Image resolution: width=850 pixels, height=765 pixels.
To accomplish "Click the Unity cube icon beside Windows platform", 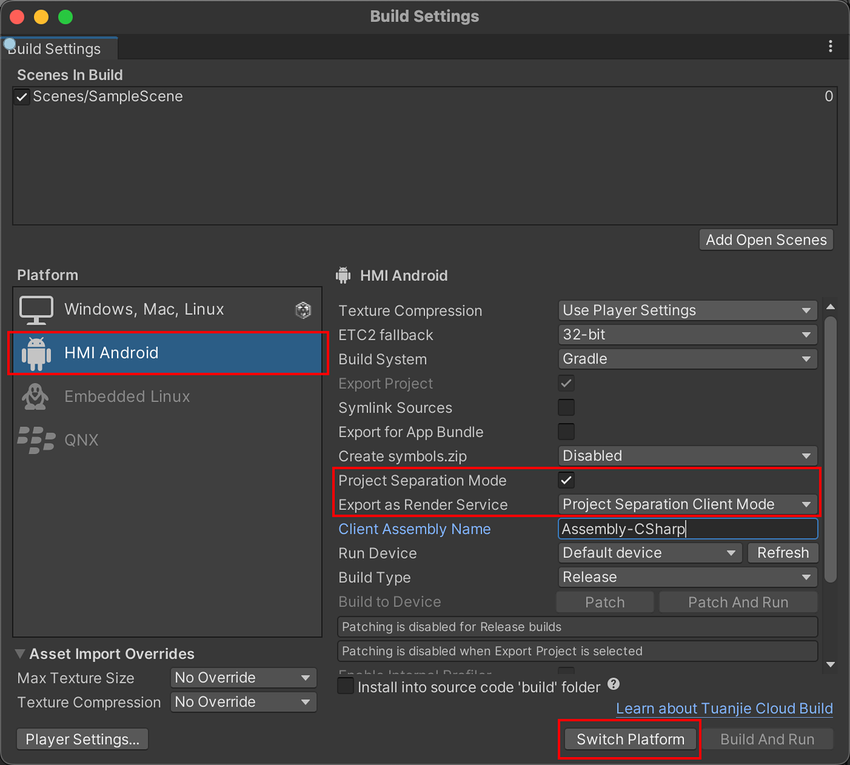I will click(303, 310).
